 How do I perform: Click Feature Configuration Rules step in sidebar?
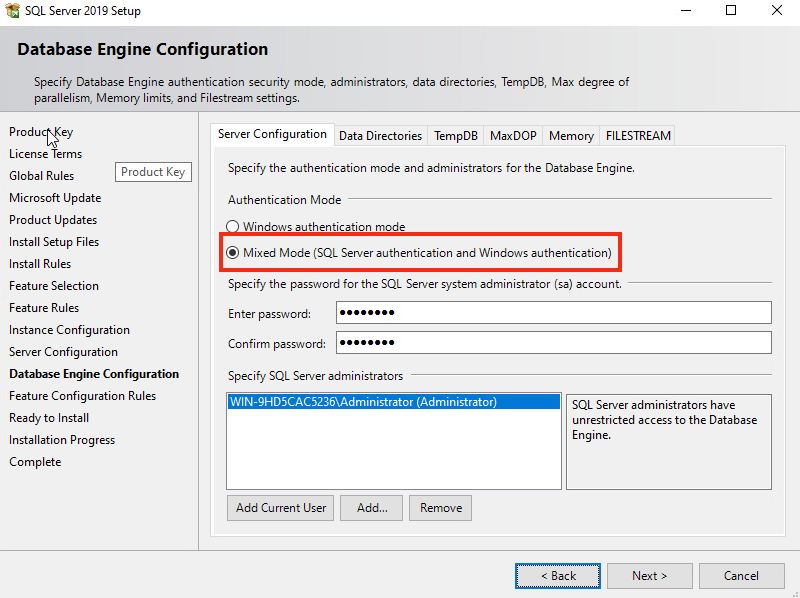(82, 395)
